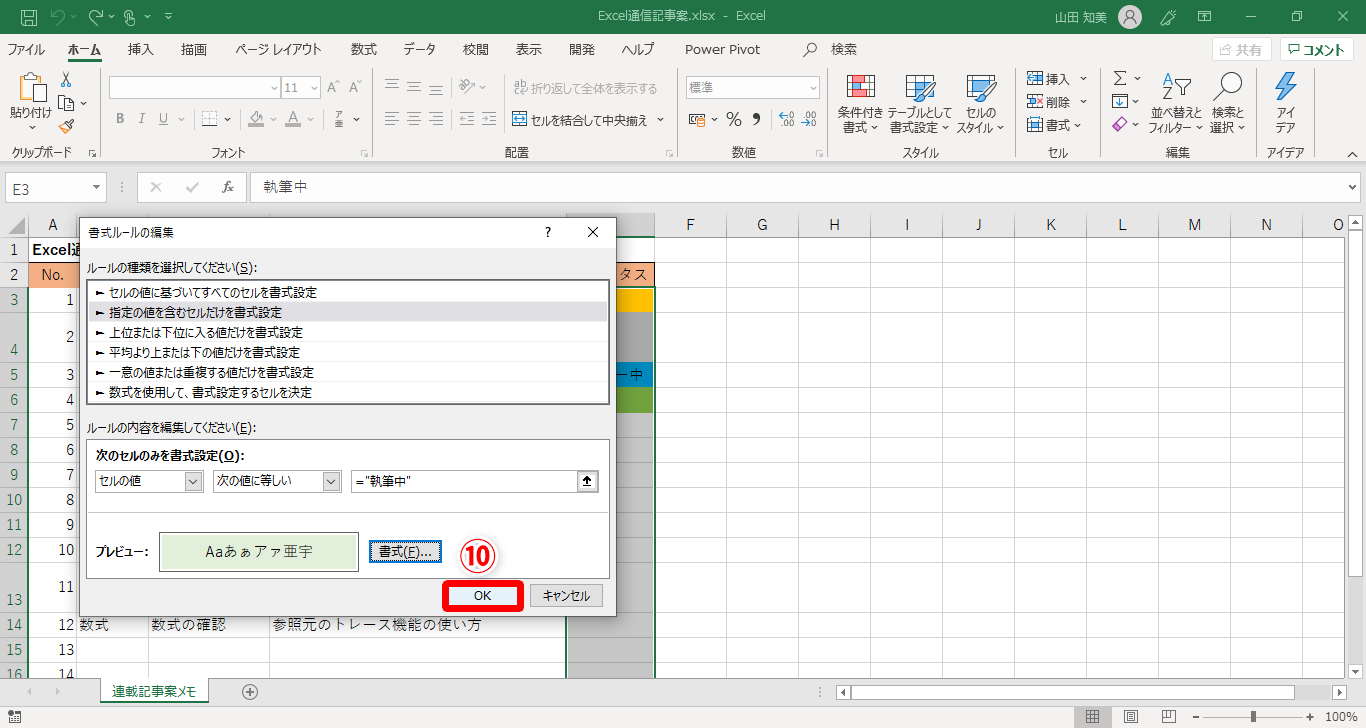This screenshot has height=728, width=1366.
Task: Click the formula field showing ＝"執筆中"
Action: click(x=464, y=482)
